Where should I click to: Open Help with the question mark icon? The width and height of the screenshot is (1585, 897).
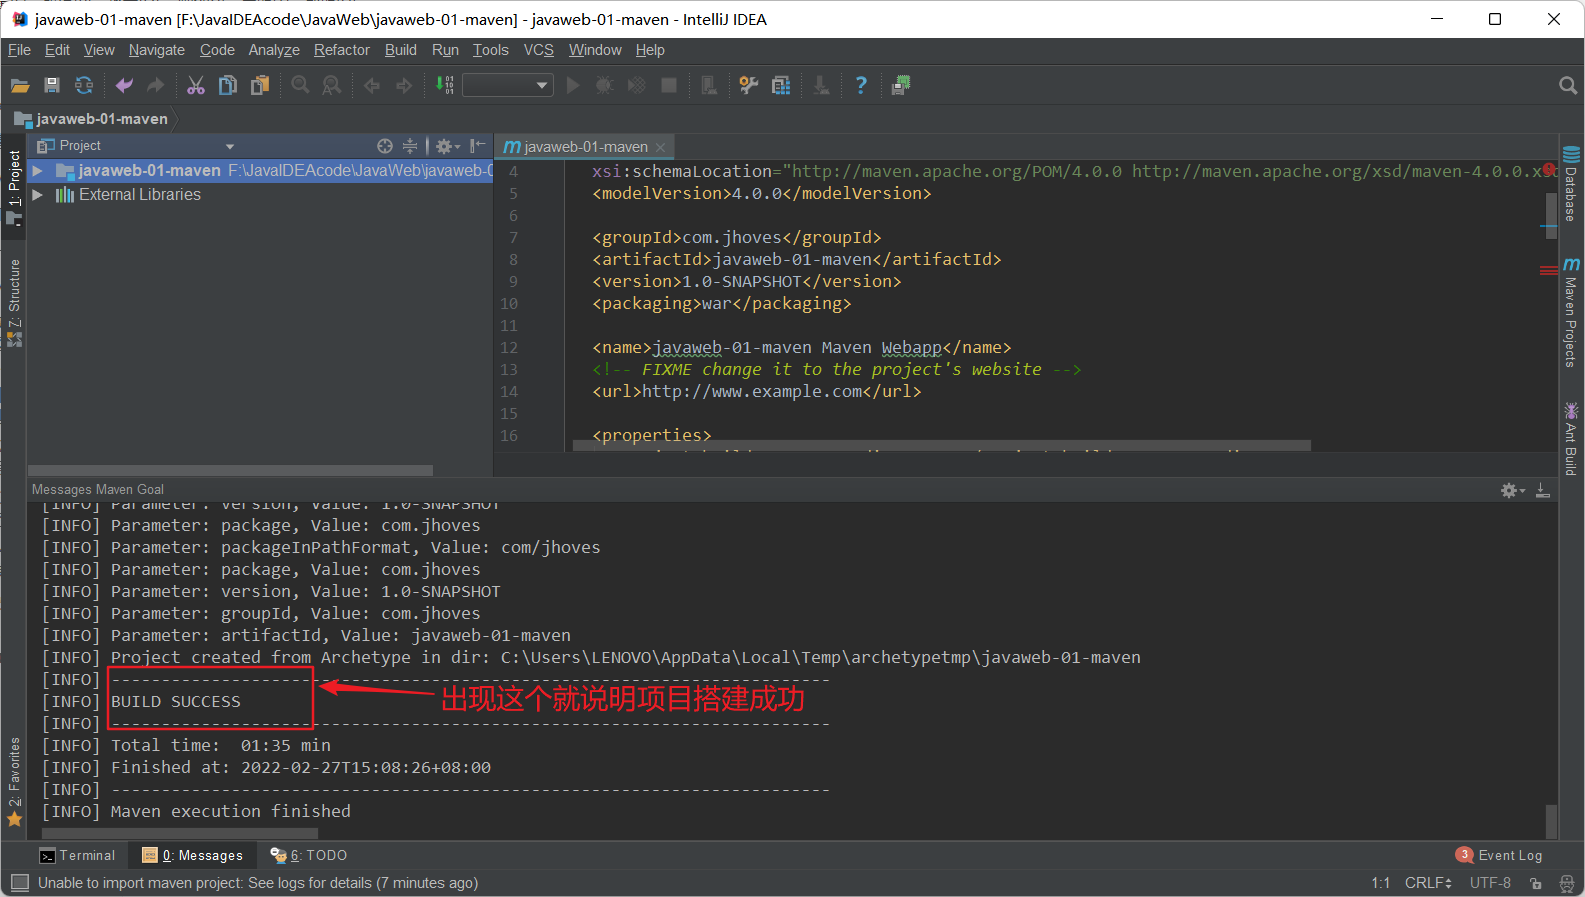click(x=861, y=86)
